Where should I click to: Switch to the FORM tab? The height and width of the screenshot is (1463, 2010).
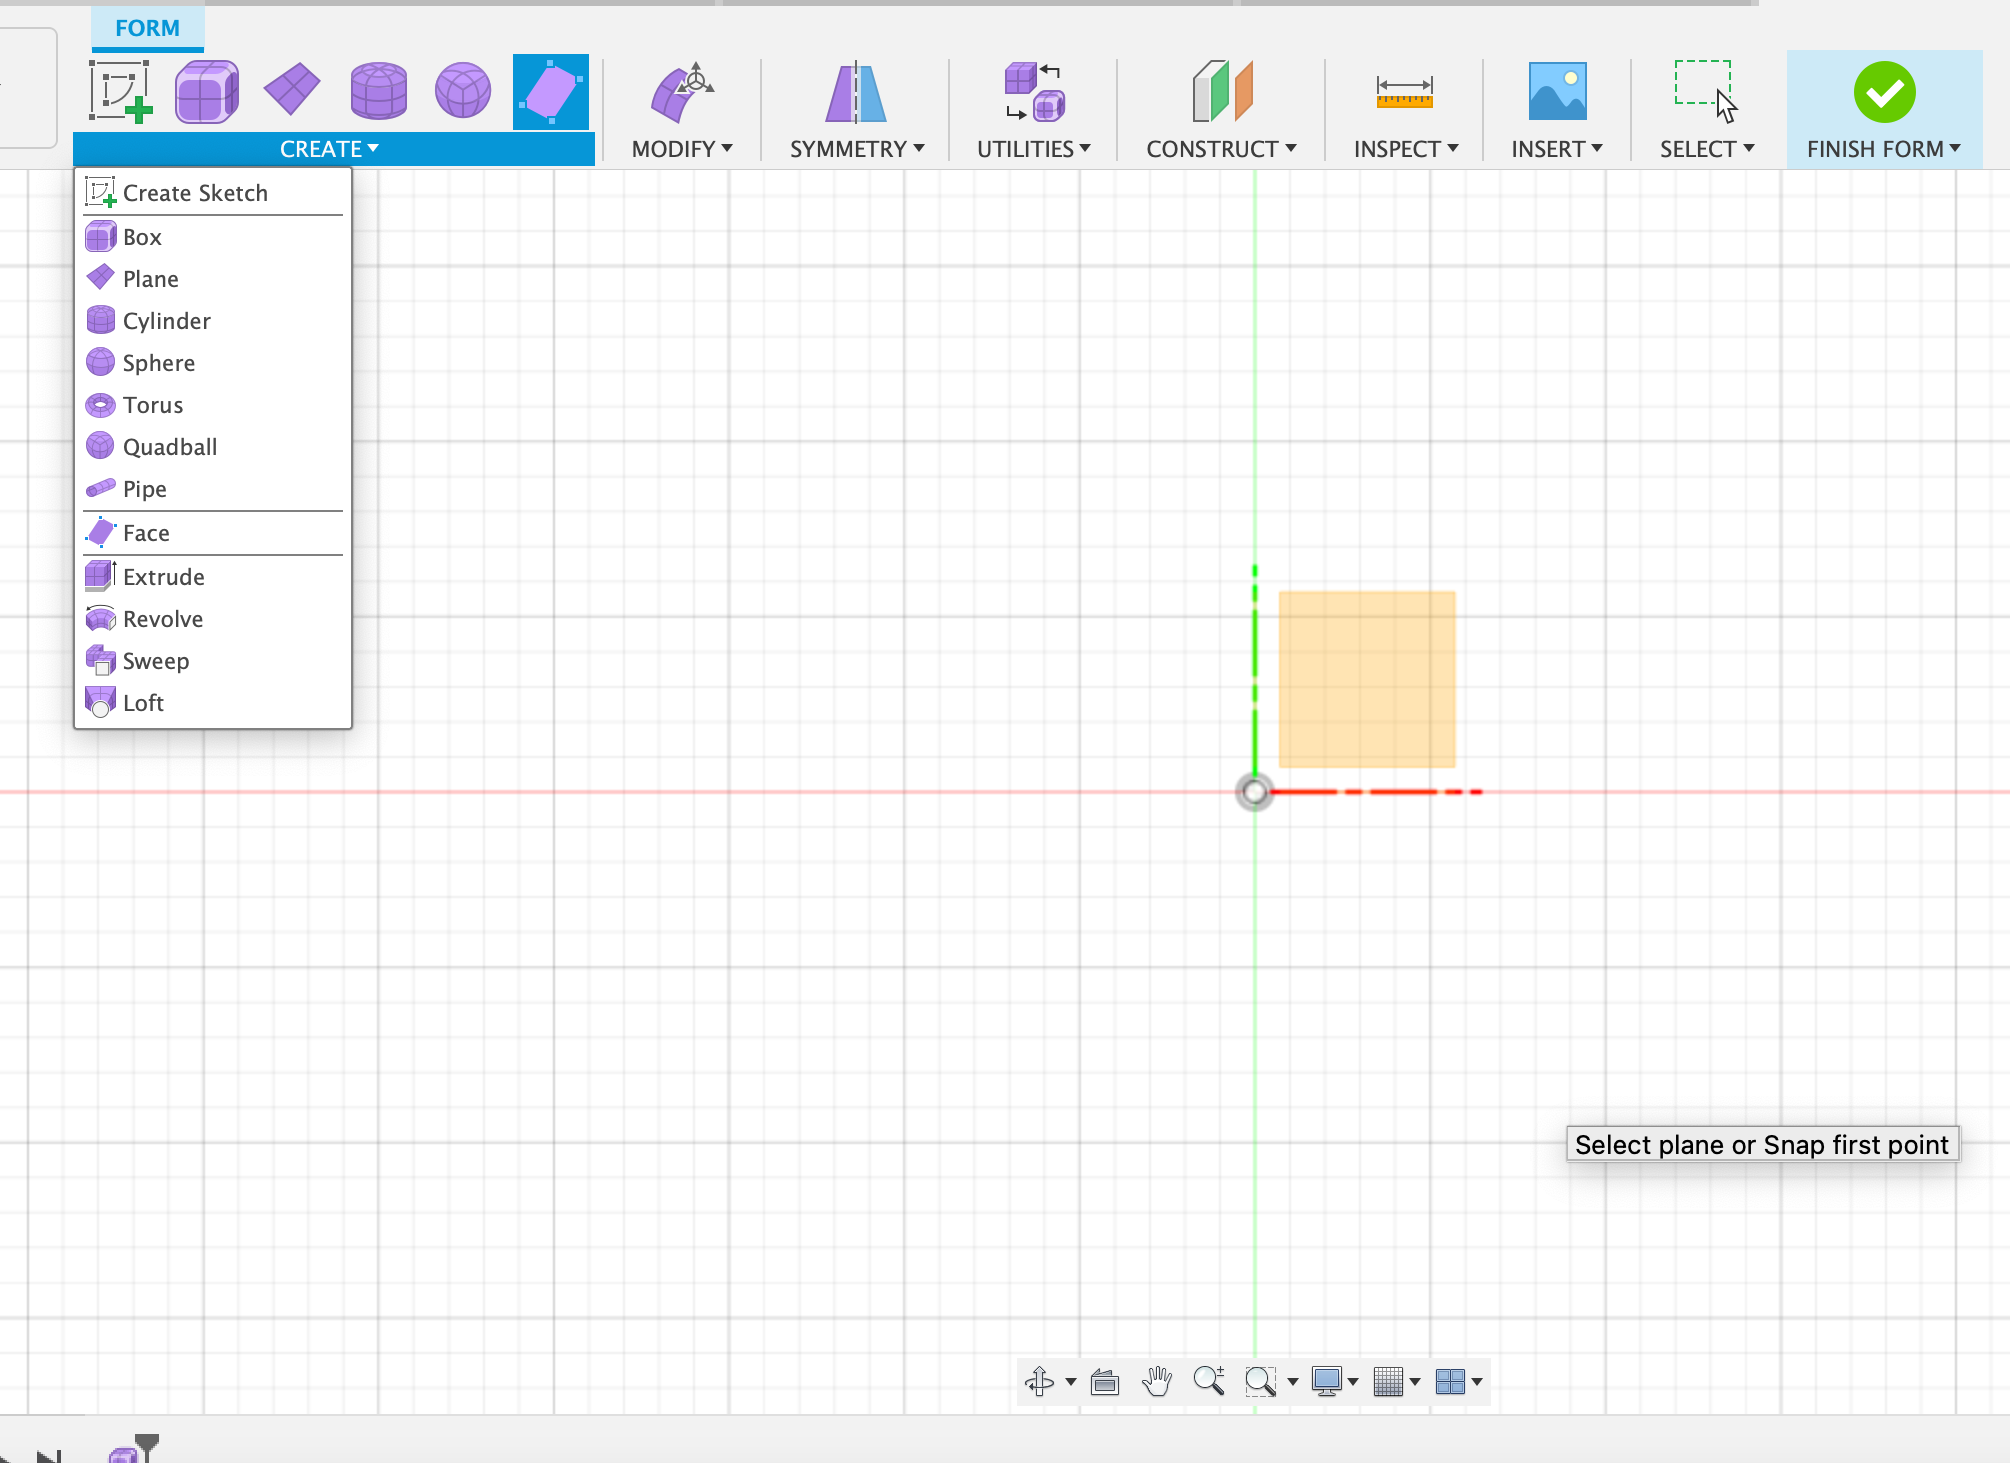point(147,27)
